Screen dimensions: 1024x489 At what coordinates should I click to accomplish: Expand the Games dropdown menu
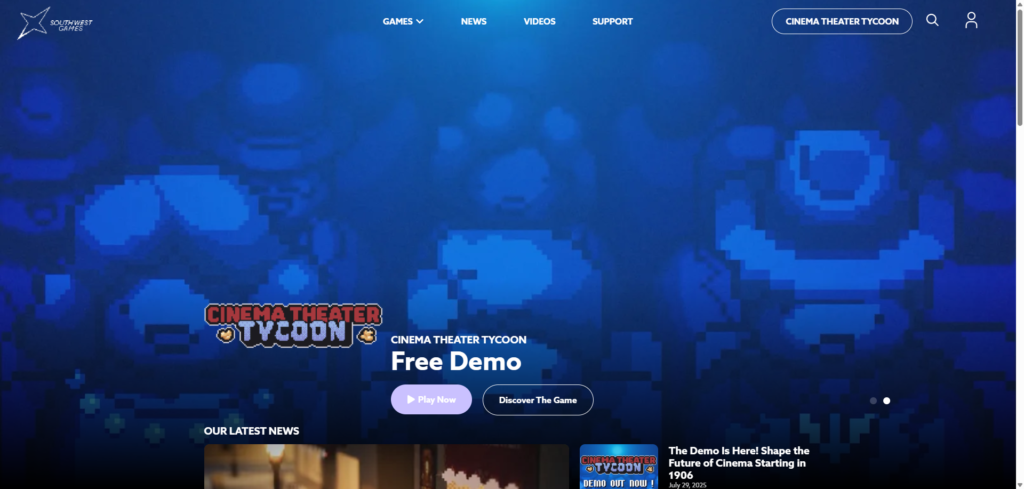tap(403, 21)
